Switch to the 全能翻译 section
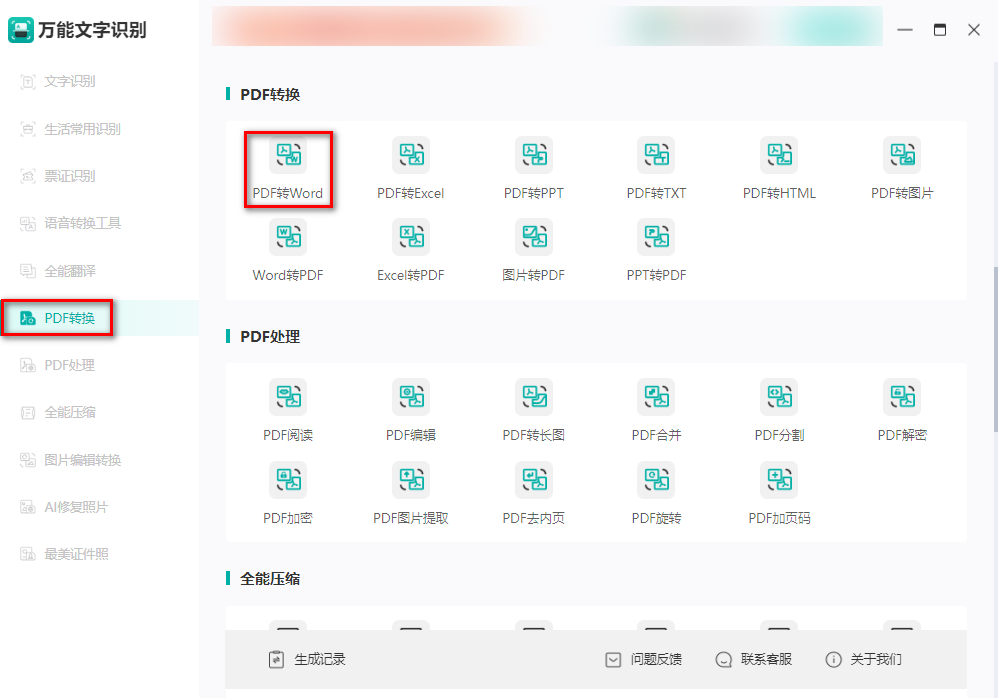Screen dimensions: 998x698 click(x=68, y=270)
